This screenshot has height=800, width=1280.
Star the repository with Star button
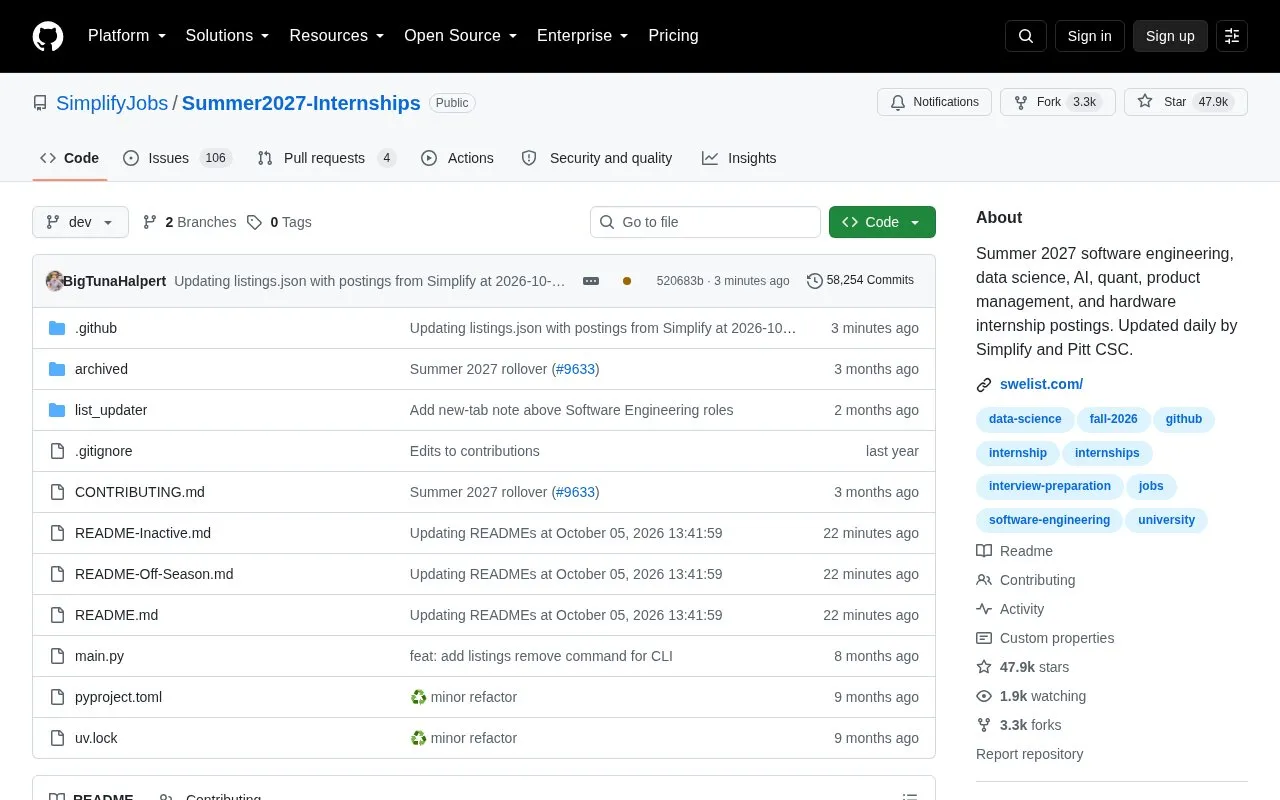(x=1186, y=102)
